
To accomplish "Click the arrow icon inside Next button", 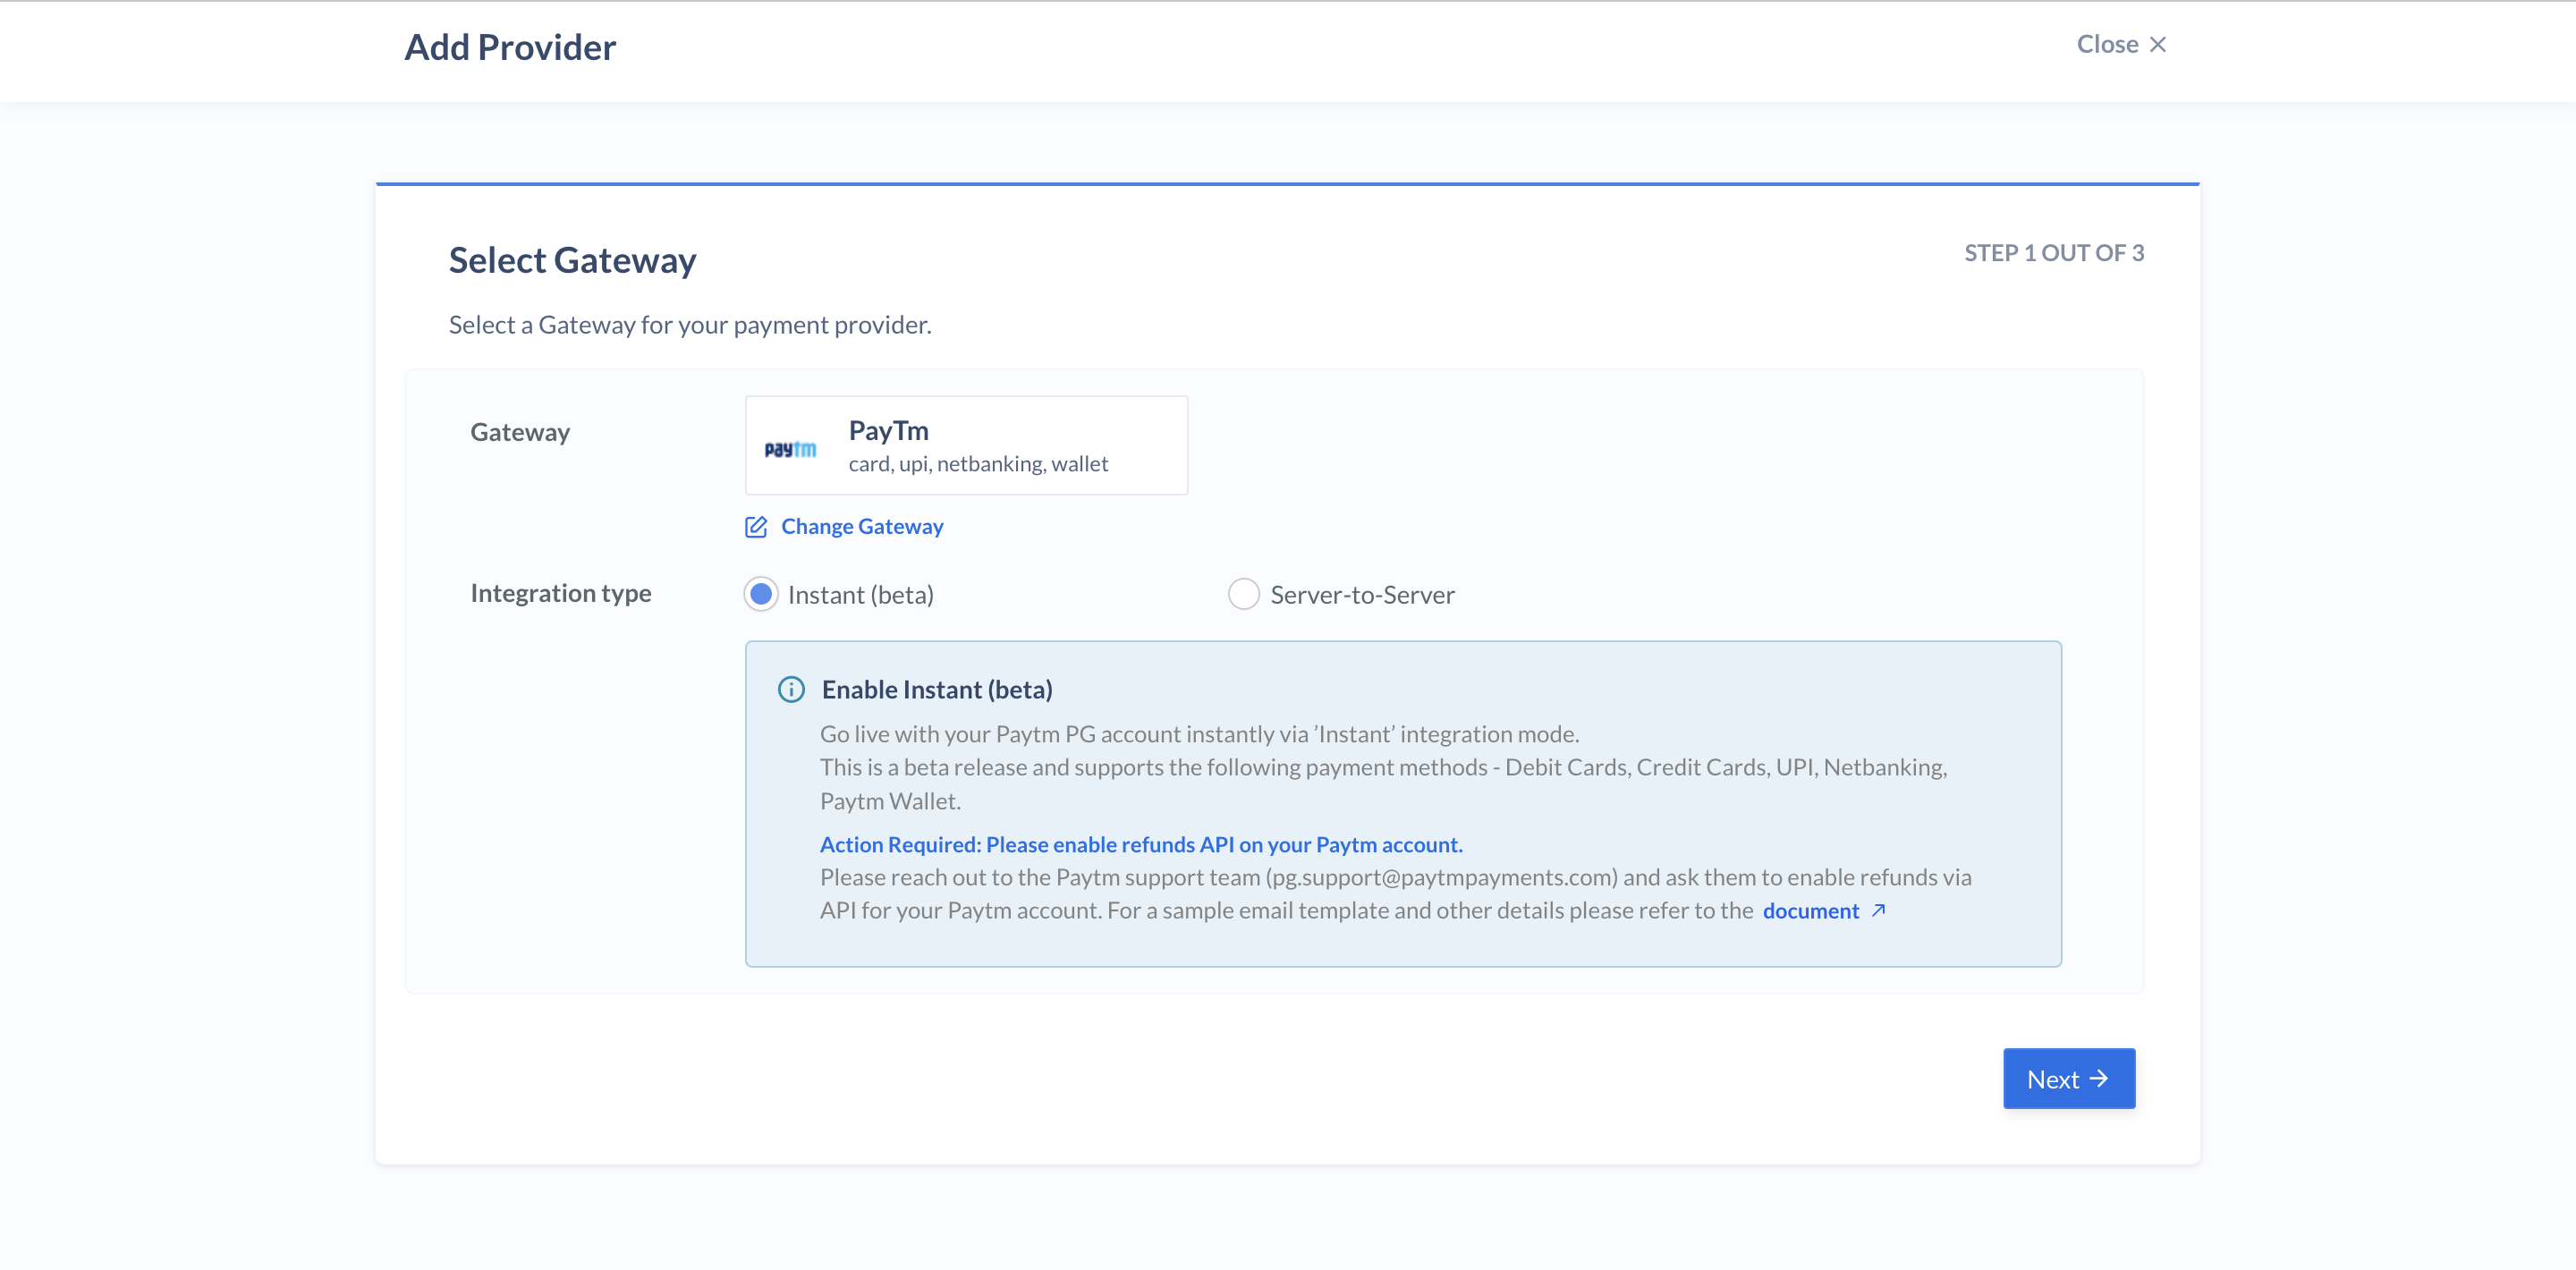I will tap(2099, 1078).
